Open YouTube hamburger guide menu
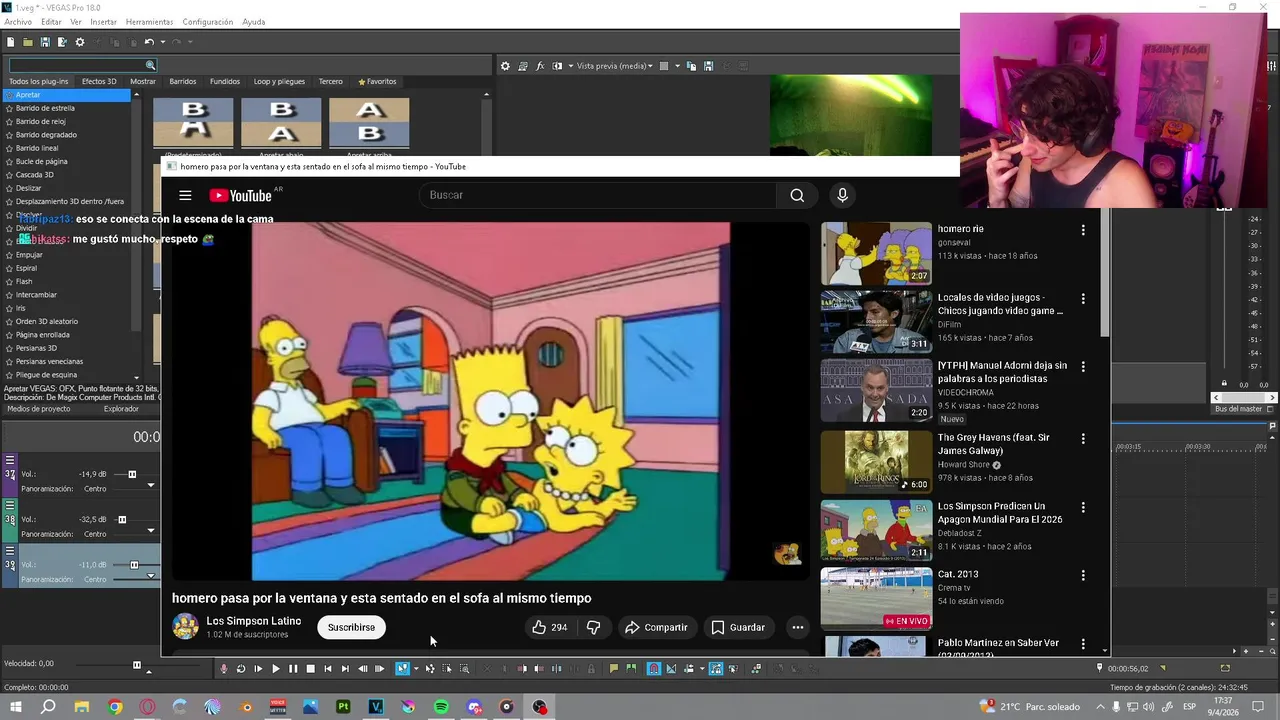This screenshot has height=720, width=1280. pos(185,195)
